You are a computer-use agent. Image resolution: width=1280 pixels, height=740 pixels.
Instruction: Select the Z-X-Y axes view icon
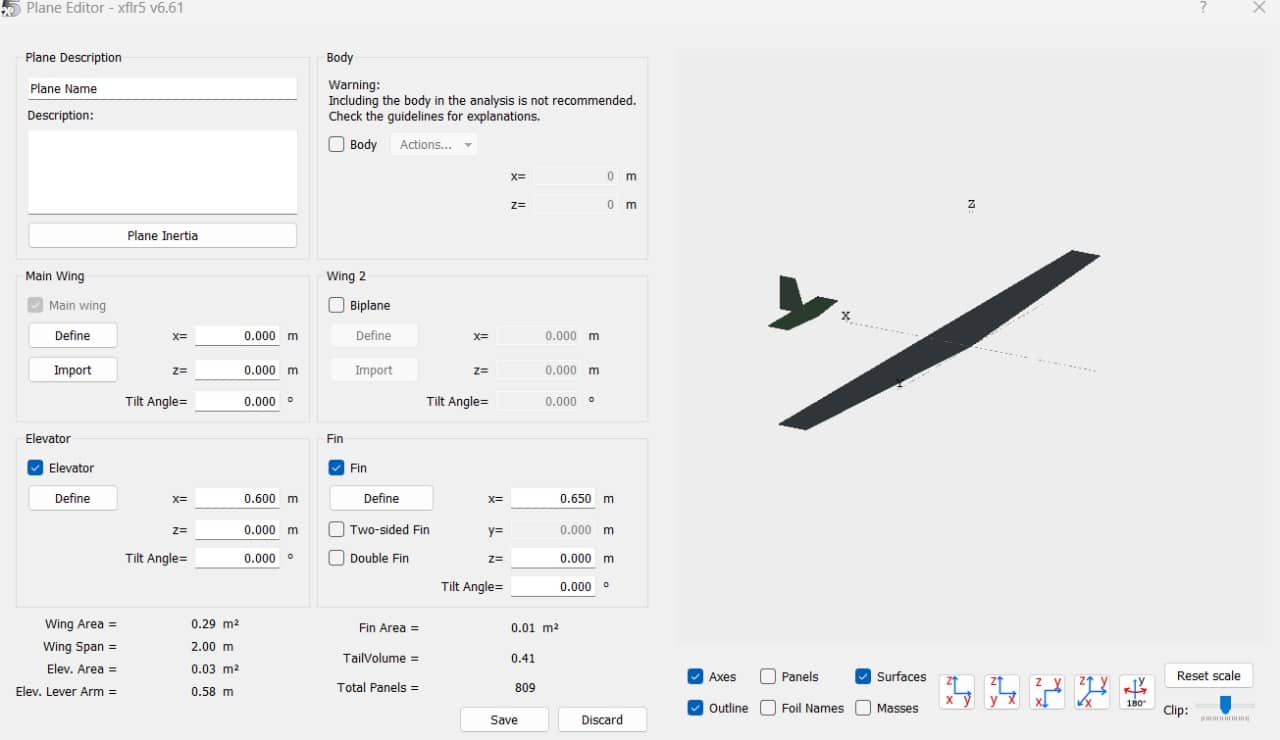(x=957, y=692)
